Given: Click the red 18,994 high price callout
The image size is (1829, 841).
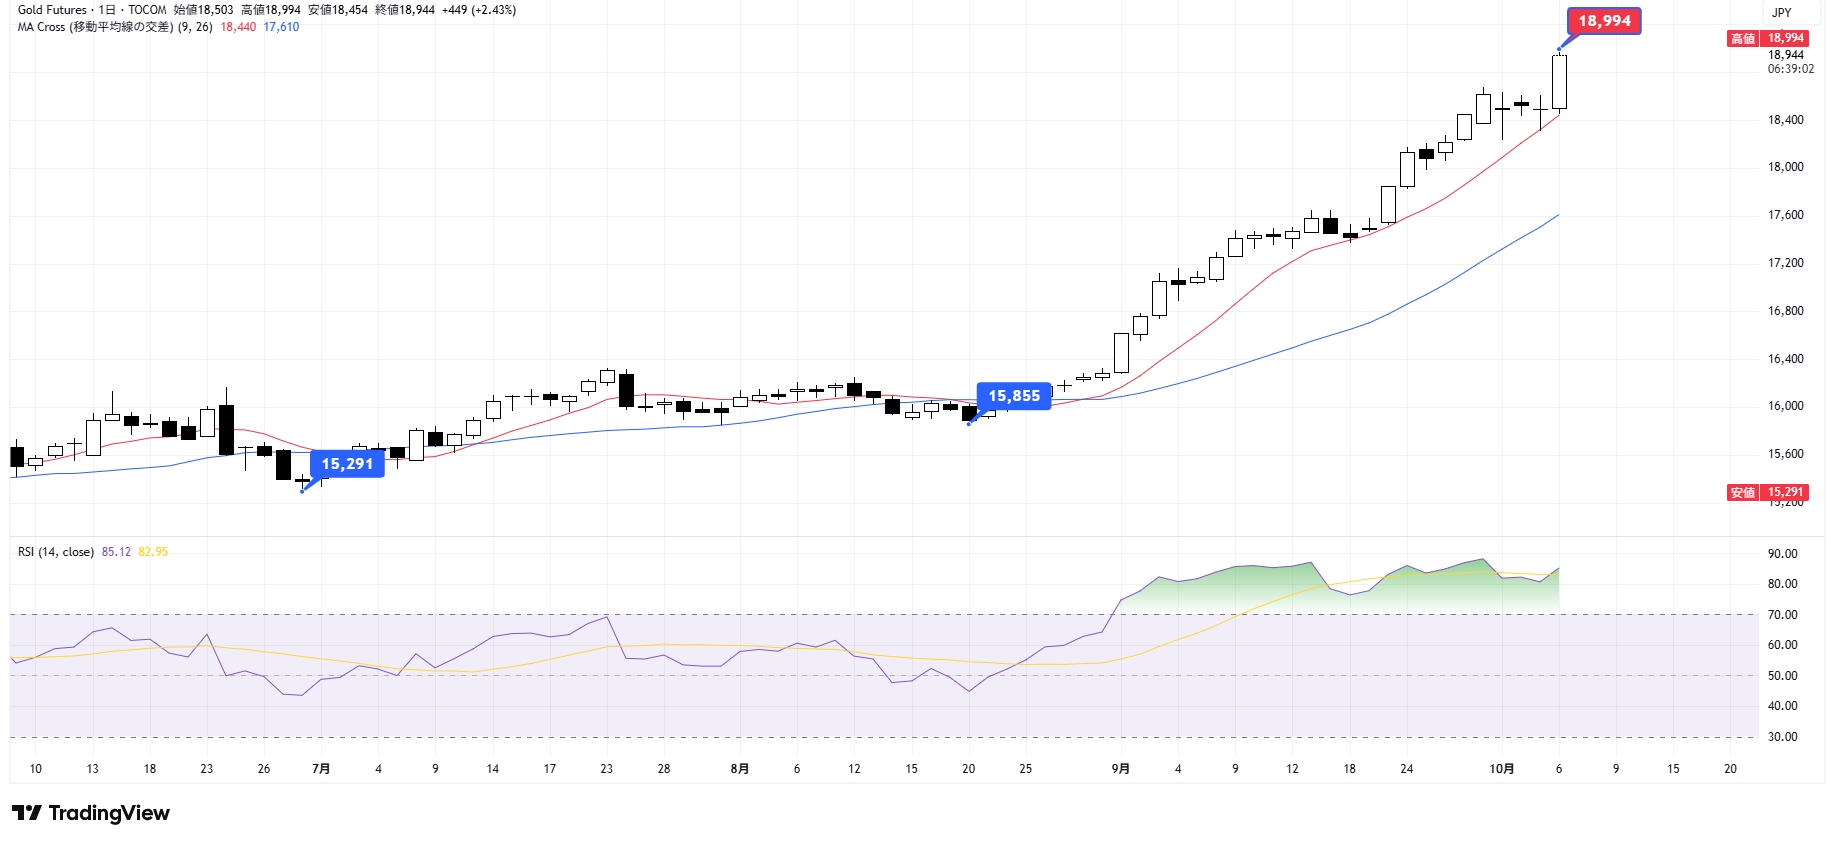Looking at the screenshot, I should pyautogui.click(x=1604, y=21).
